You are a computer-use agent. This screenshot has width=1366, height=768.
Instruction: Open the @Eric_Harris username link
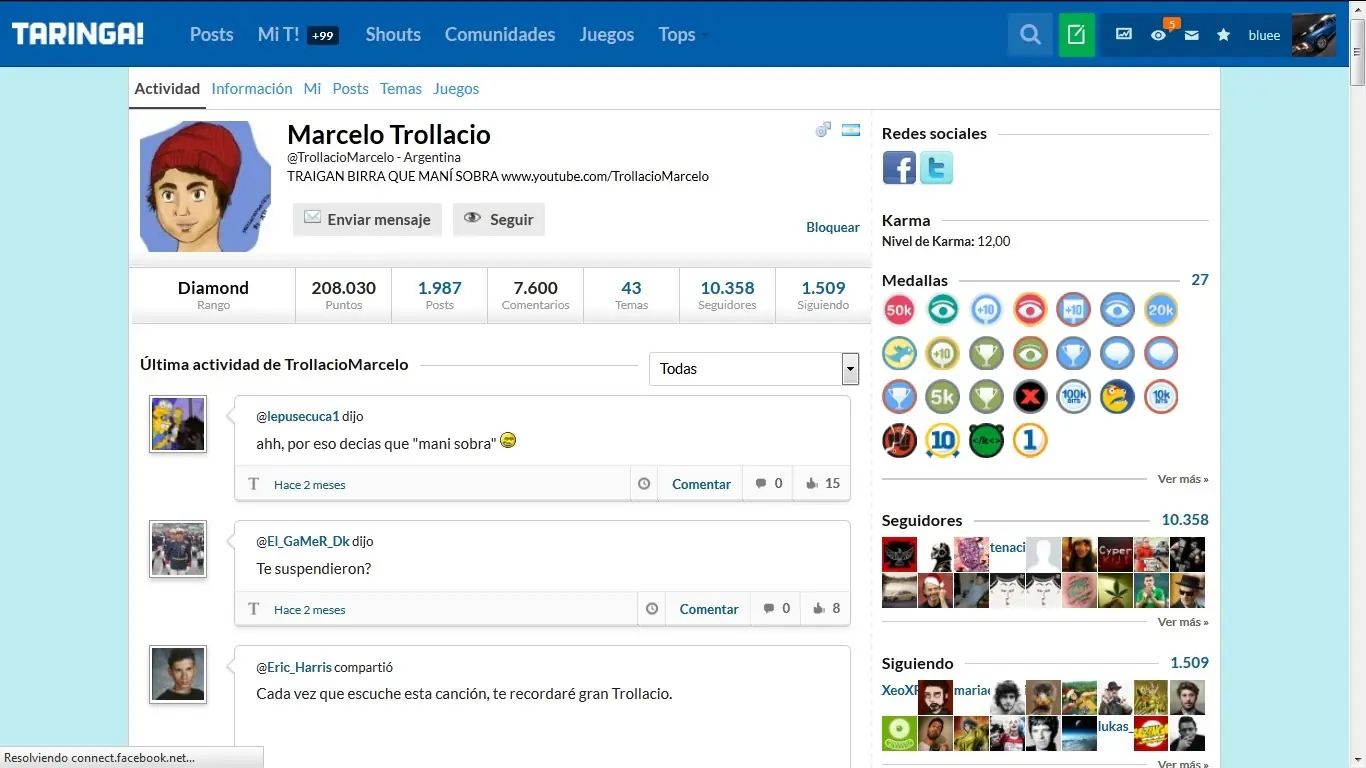(294, 667)
